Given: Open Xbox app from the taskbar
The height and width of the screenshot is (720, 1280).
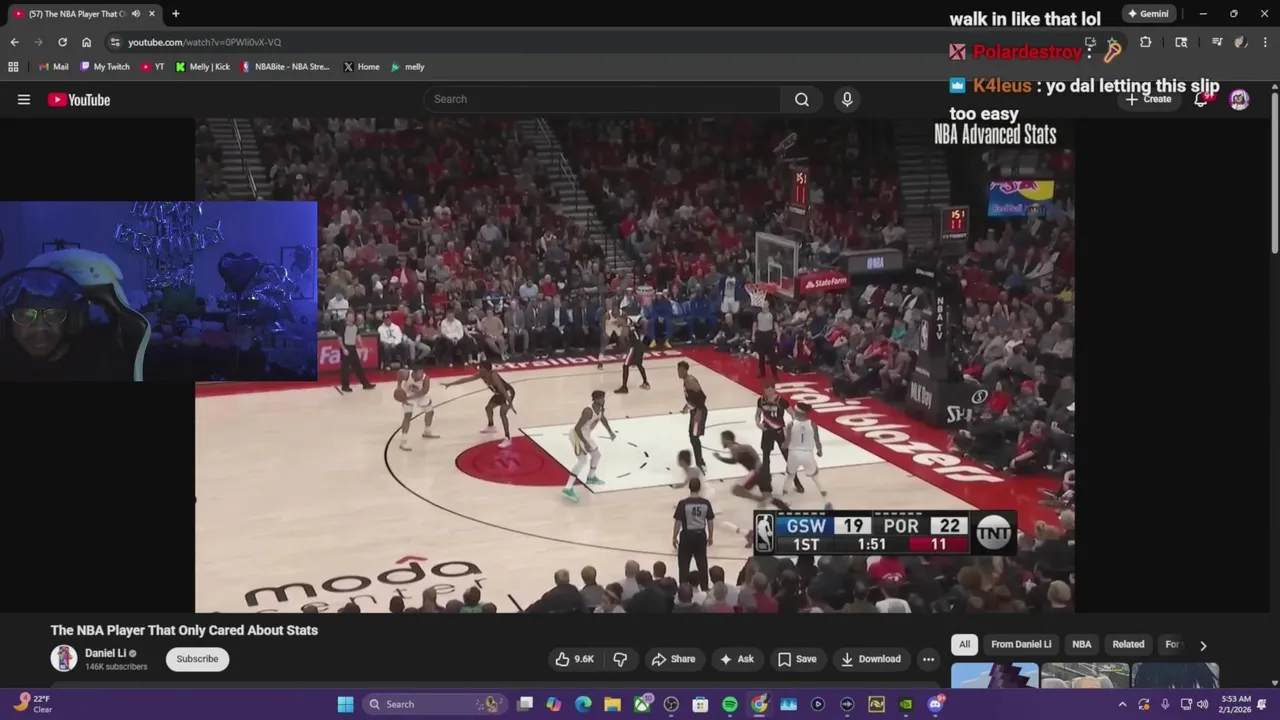Looking at the screenshot, I should point(642,704).
